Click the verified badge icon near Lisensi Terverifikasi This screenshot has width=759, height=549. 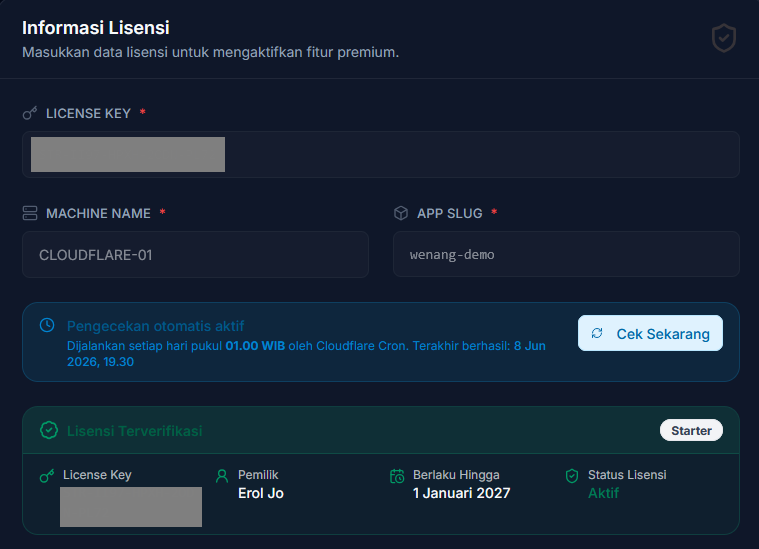[49, 430]
